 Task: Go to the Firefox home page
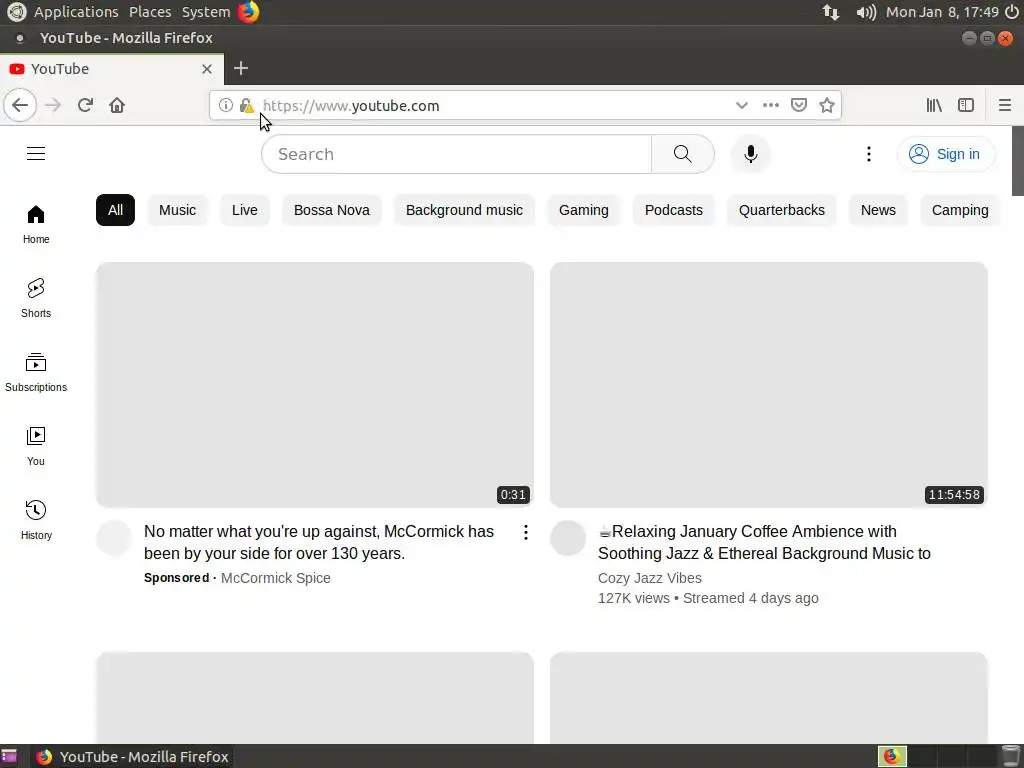pyautogui.click(x=117, y=105)
